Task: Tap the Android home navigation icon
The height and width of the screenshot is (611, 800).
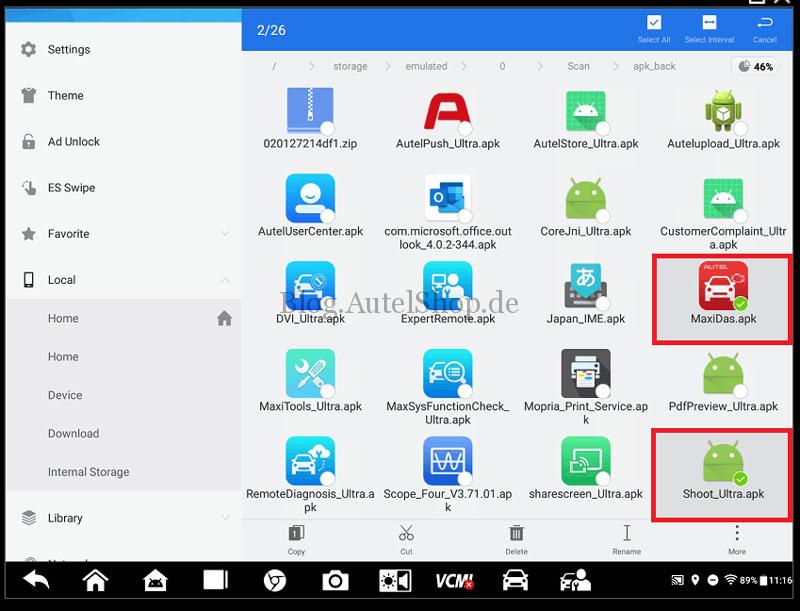Action: point(95,581)
